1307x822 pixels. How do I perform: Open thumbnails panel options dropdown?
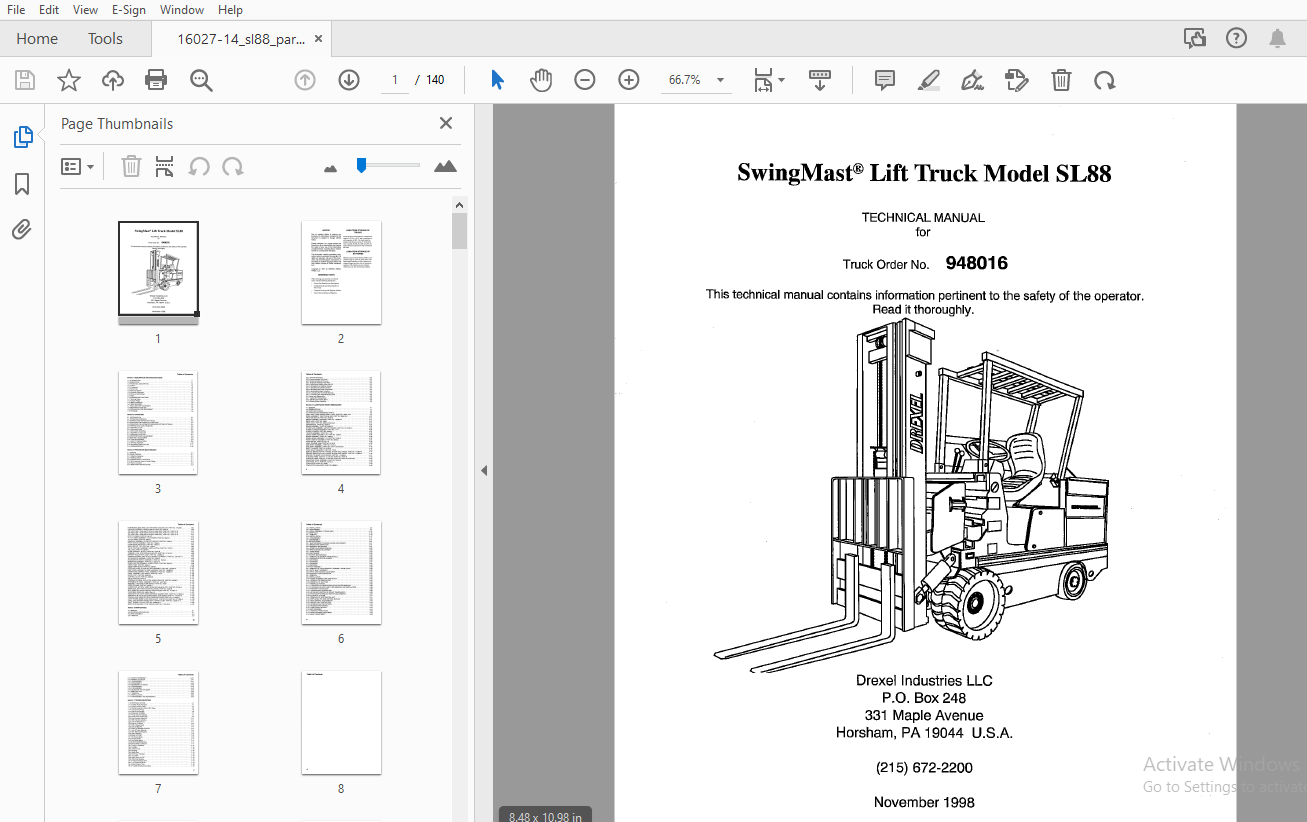78,166
